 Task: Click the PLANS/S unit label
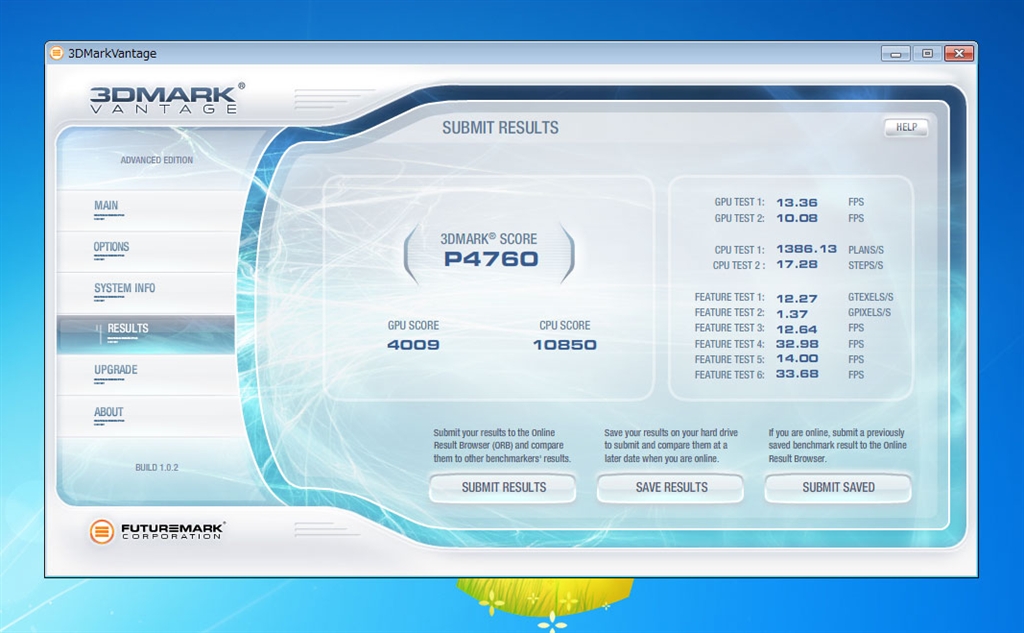tap(866, 250)
